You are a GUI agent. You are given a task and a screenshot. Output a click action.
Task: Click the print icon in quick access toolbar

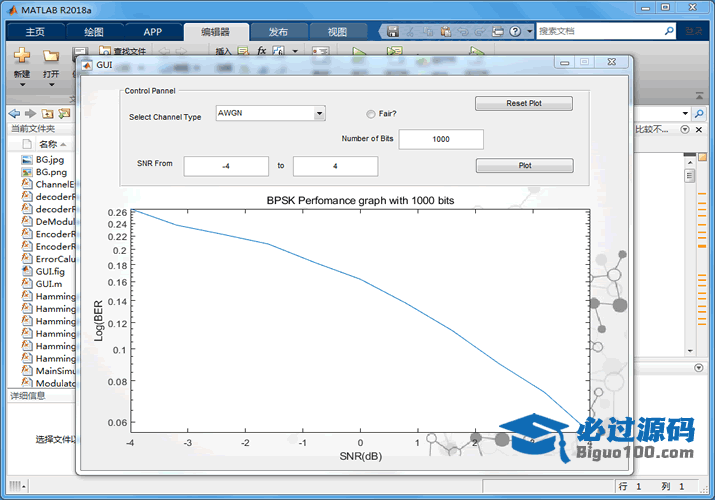coord(498,31)
